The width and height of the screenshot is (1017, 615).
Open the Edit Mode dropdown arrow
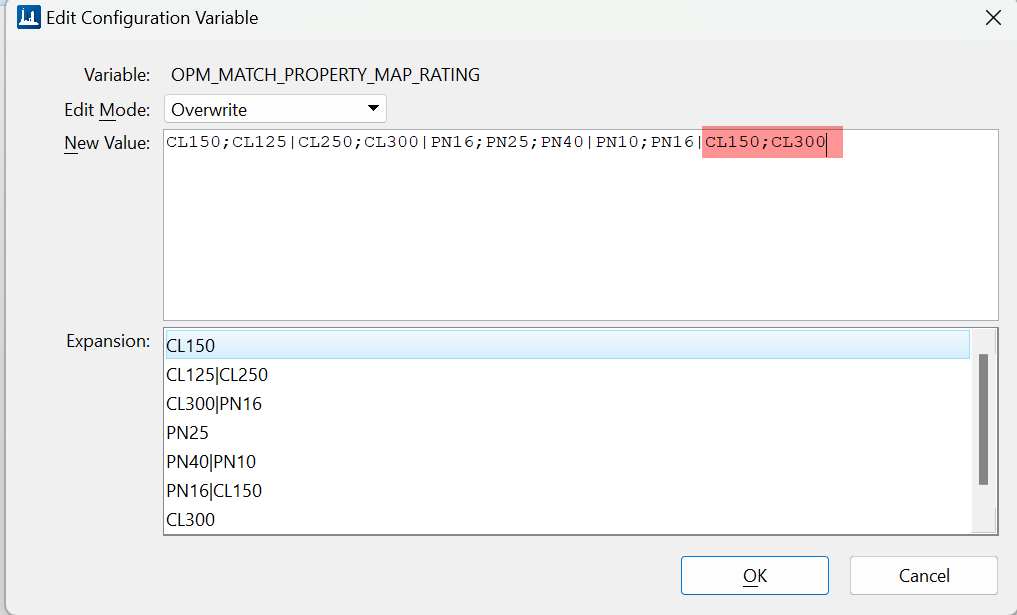tap(372, 108)
